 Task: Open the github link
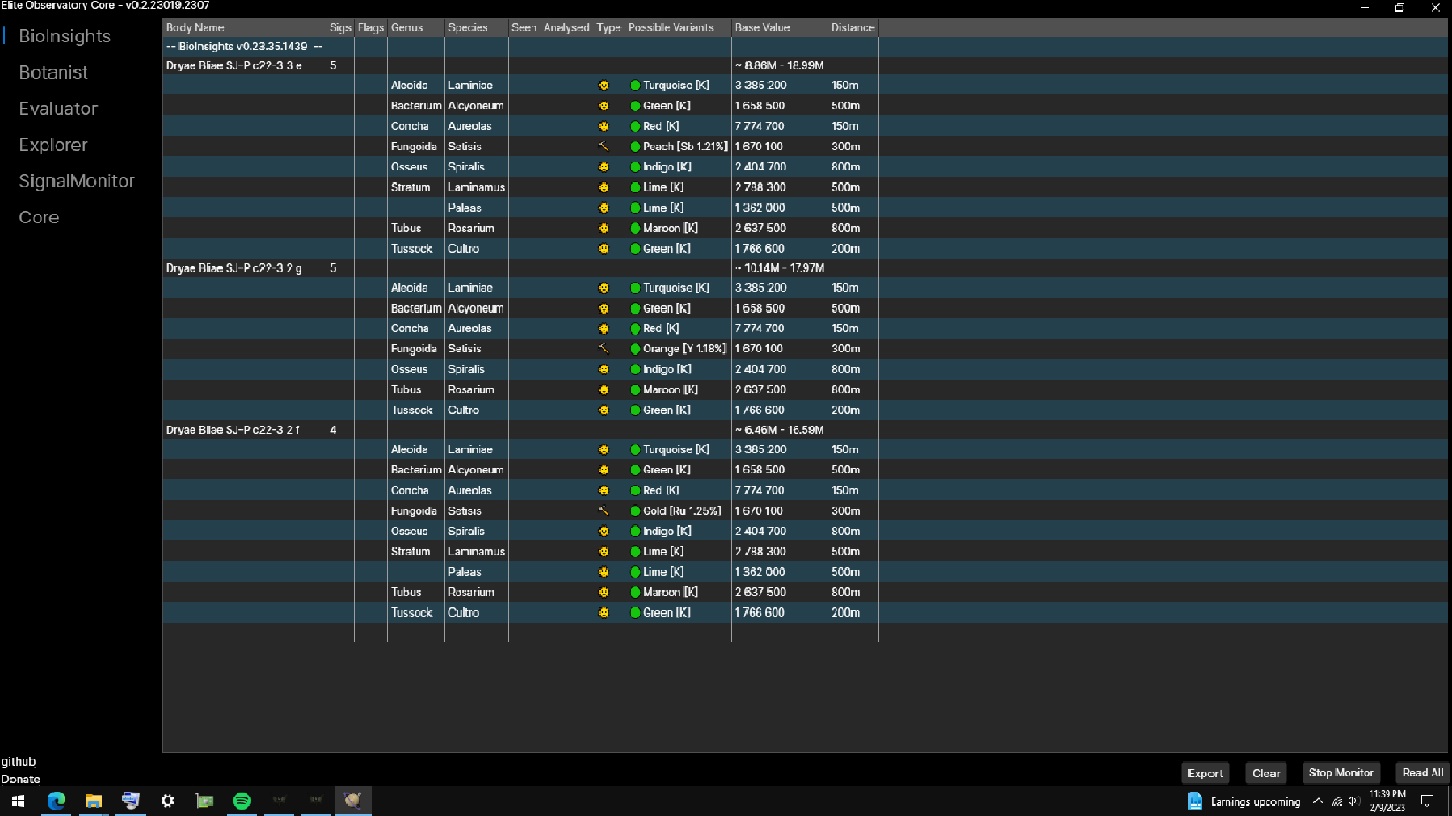click(18, 762)
